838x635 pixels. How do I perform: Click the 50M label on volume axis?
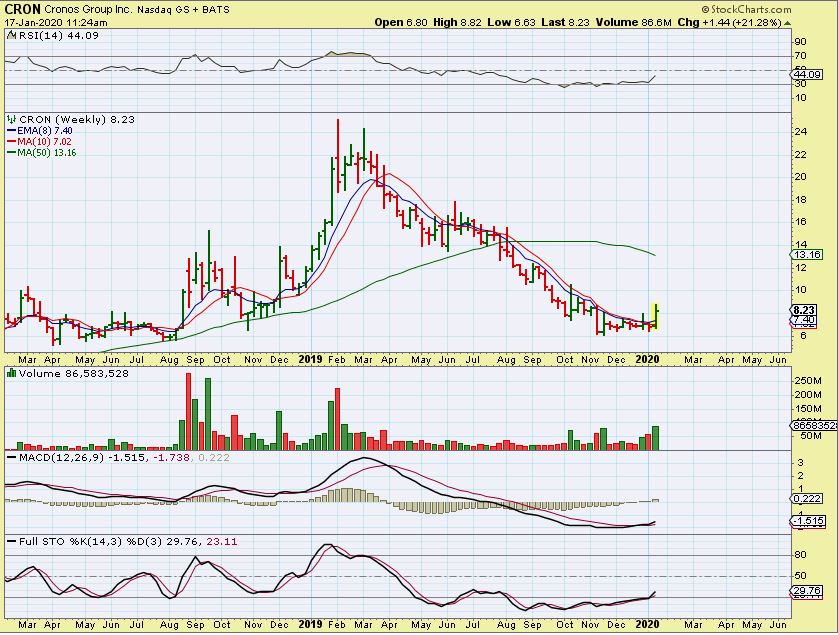(x=810, y=436)
